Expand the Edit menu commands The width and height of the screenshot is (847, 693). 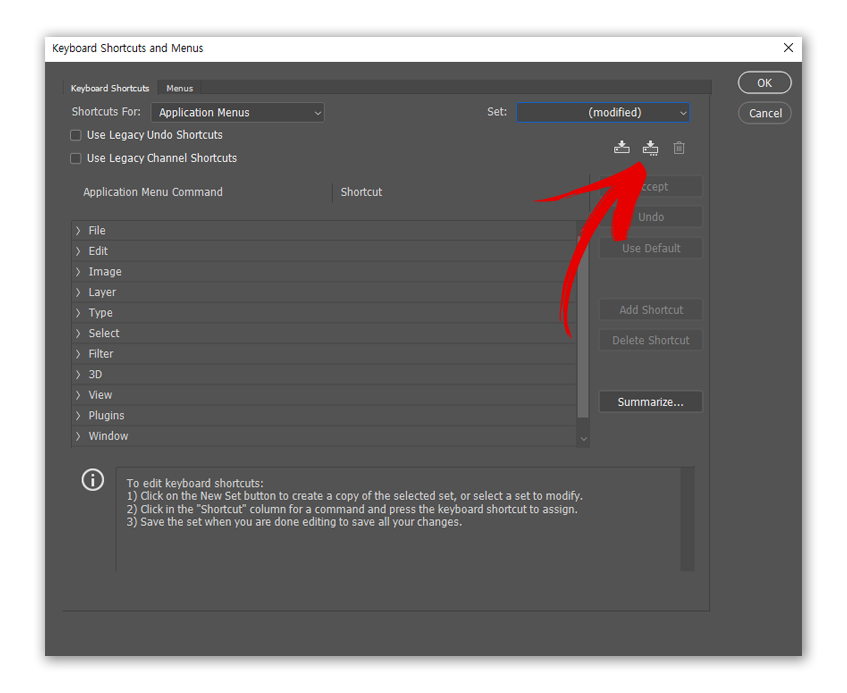click(78, 251)
